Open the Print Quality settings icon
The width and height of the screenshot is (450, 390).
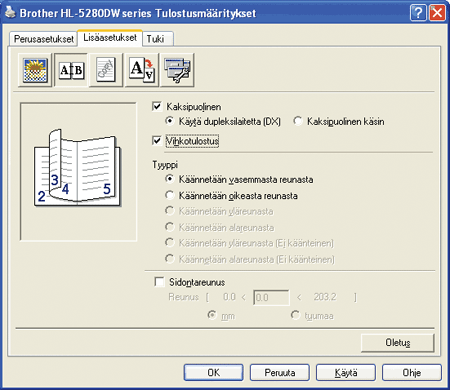tap(35, 70)
